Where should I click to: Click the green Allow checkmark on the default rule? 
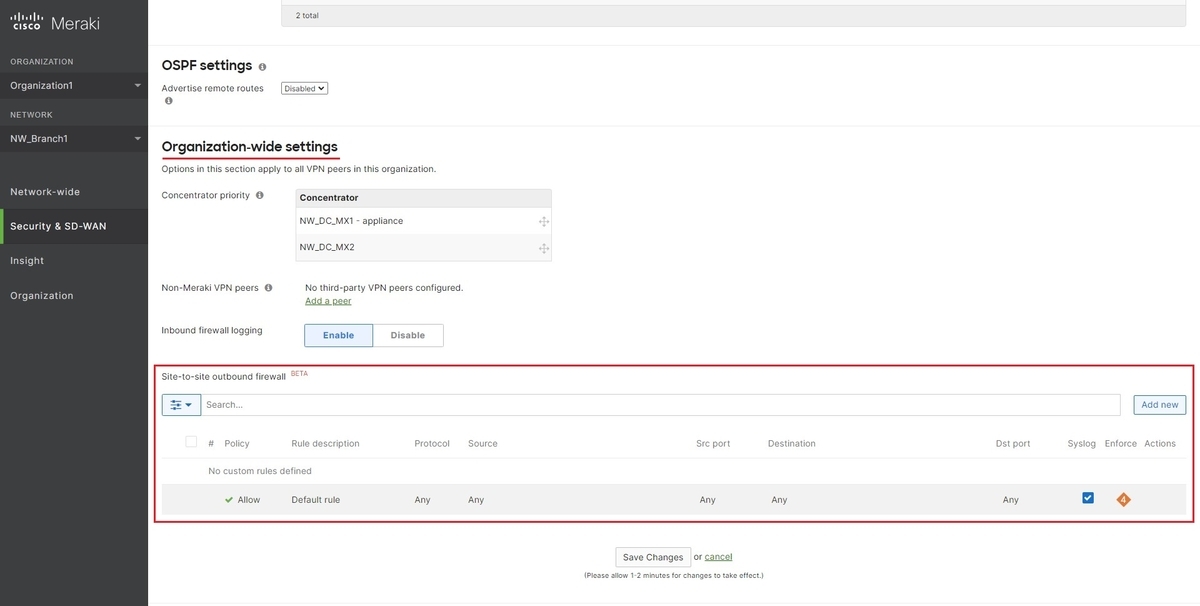click(x=228, y=498)
